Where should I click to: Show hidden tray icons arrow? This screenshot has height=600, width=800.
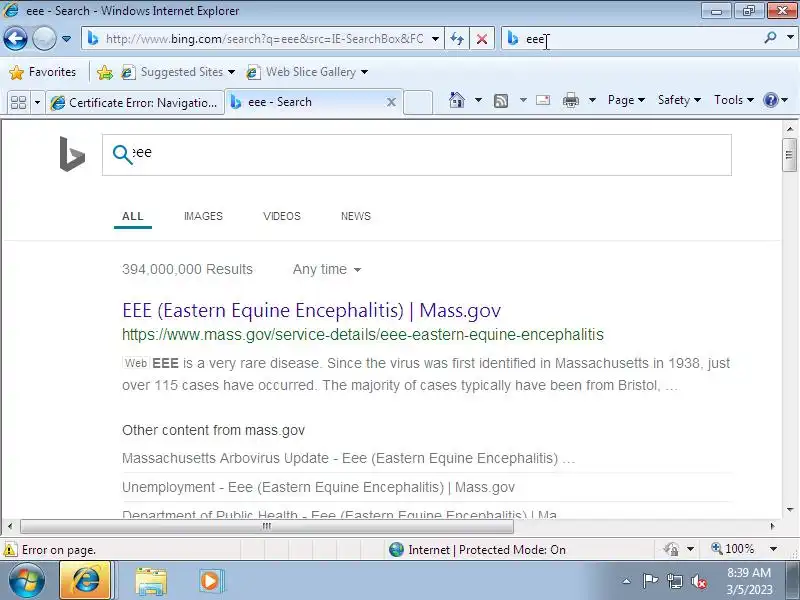627,581
